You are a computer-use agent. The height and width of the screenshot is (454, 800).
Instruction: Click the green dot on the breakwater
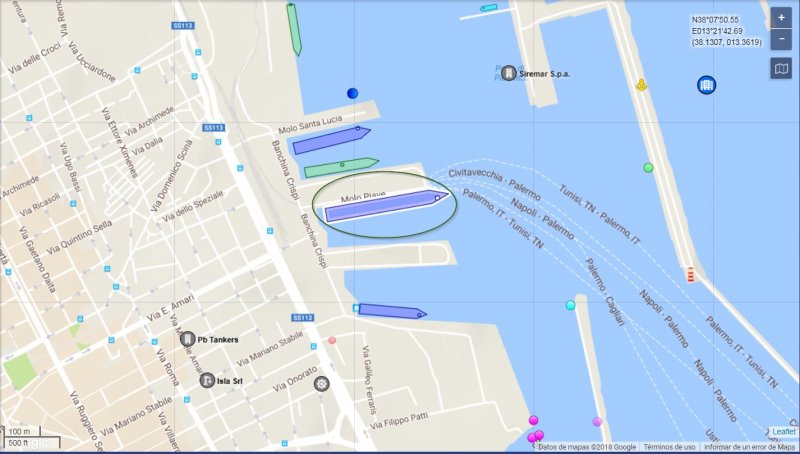(648, 167)
